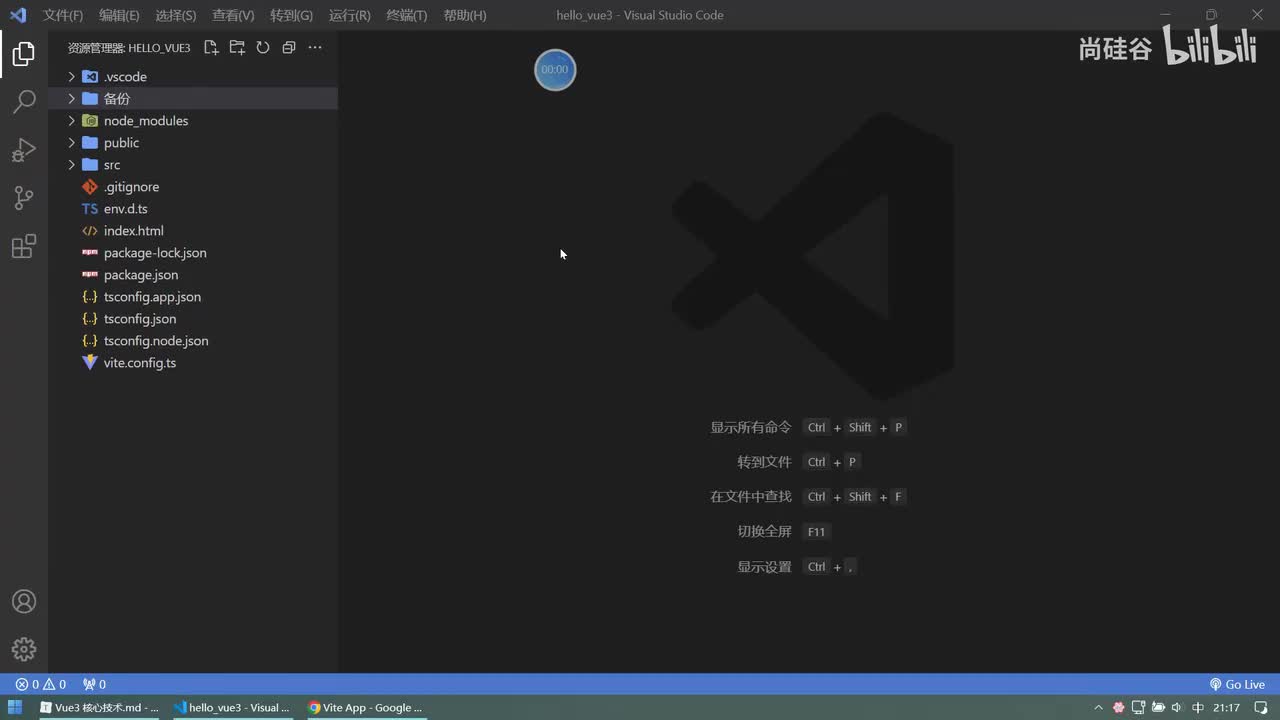The width and height of the screenshot is (1280, 720).
Task: Open the 文件(F) menu
Action: click(63, 15)
